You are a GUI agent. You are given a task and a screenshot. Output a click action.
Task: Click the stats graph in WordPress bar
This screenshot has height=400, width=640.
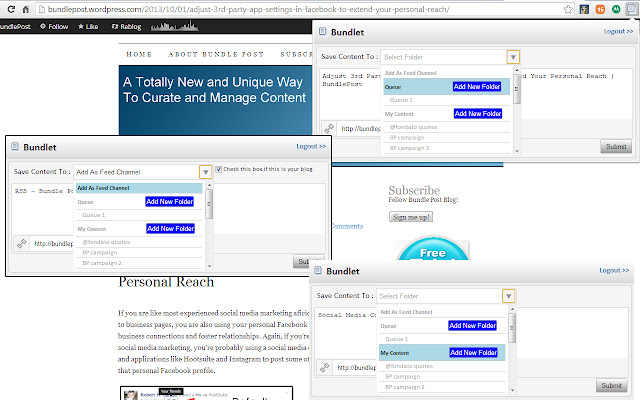tap(175, 27)
